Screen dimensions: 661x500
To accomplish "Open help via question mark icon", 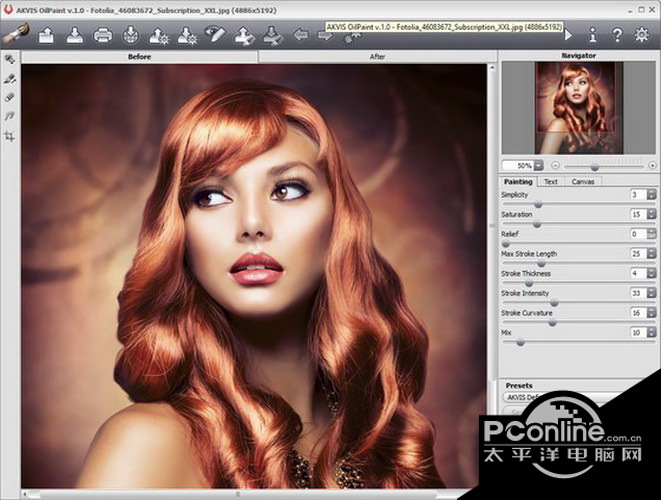I will pos(617,36).
